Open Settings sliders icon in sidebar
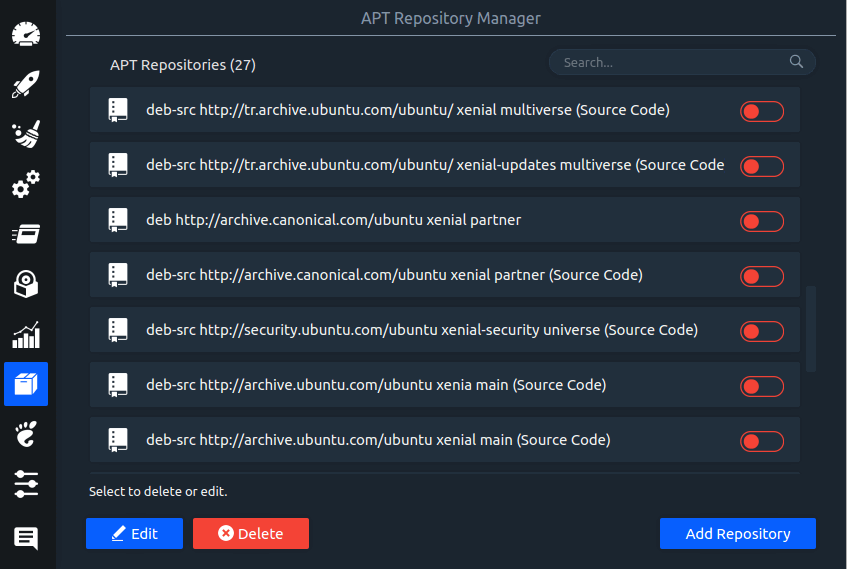The width and height of the screenshot is (847, 569). pyautogui.click(x=26, y=484)
